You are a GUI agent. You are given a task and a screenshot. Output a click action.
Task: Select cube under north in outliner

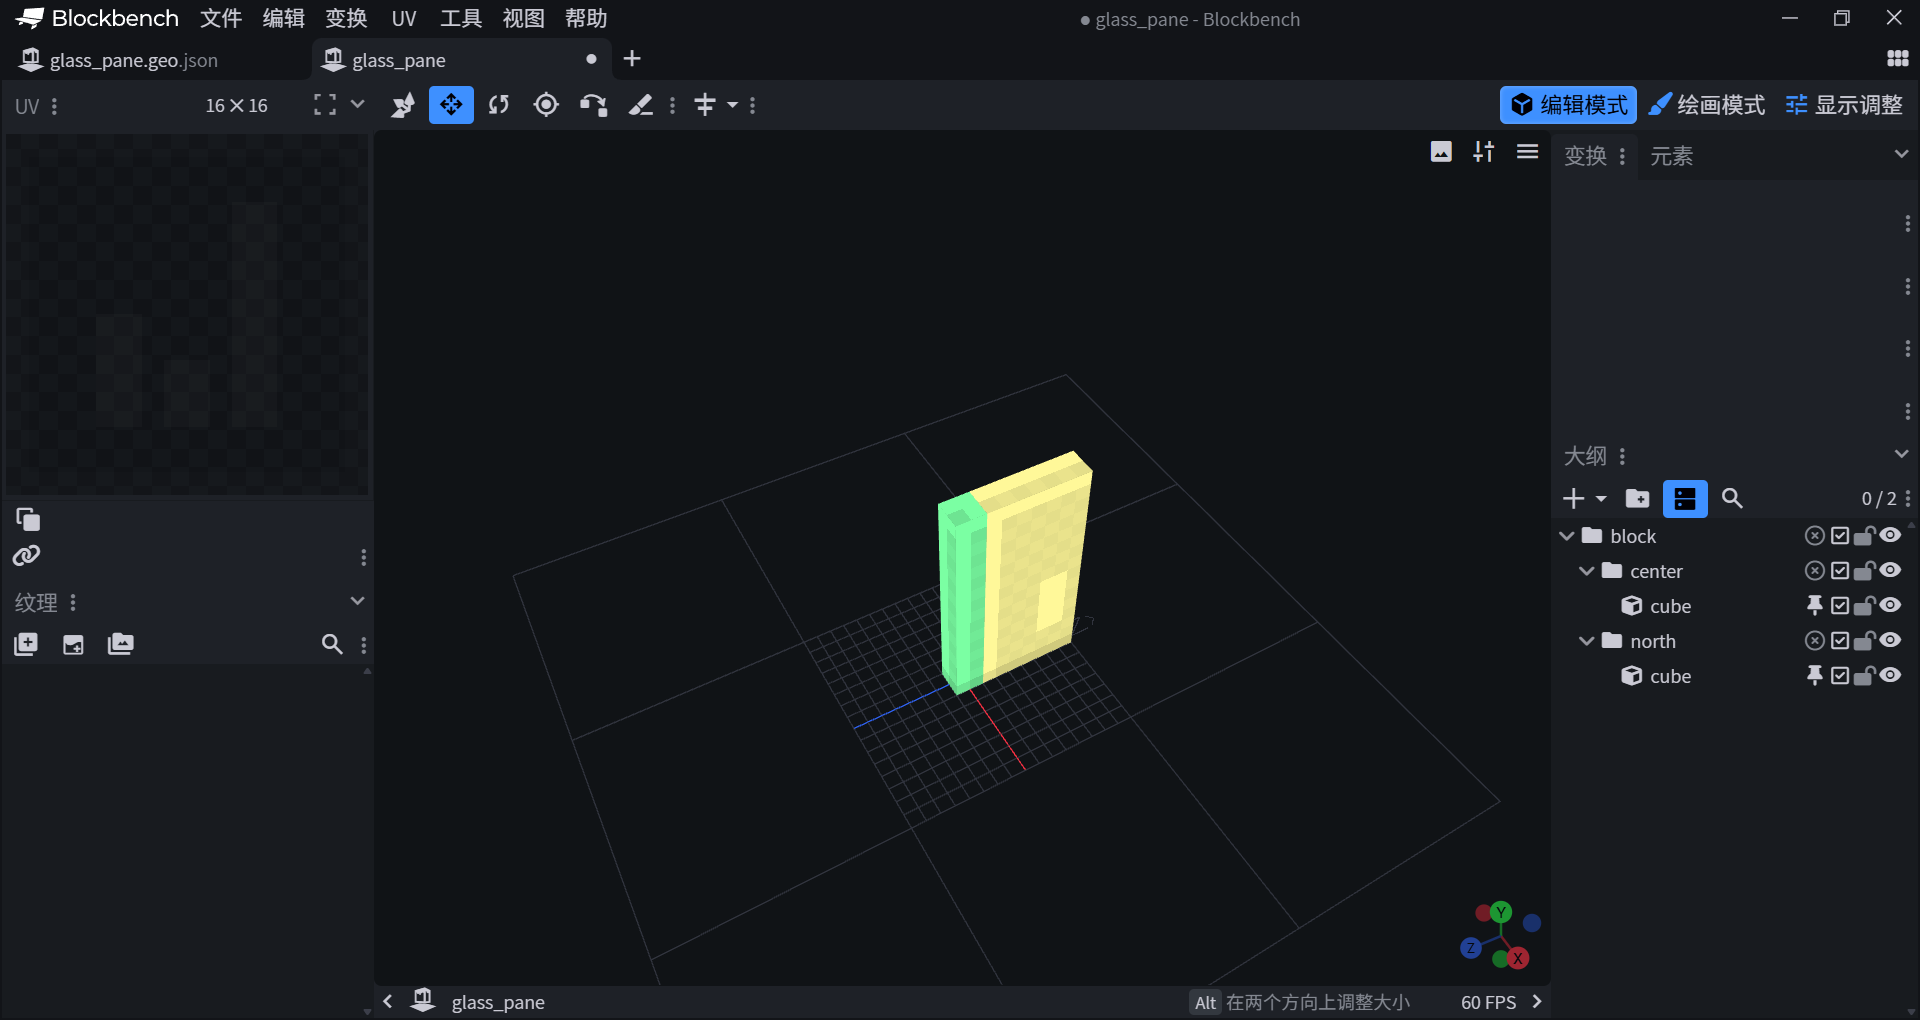tap(1670, 676)
